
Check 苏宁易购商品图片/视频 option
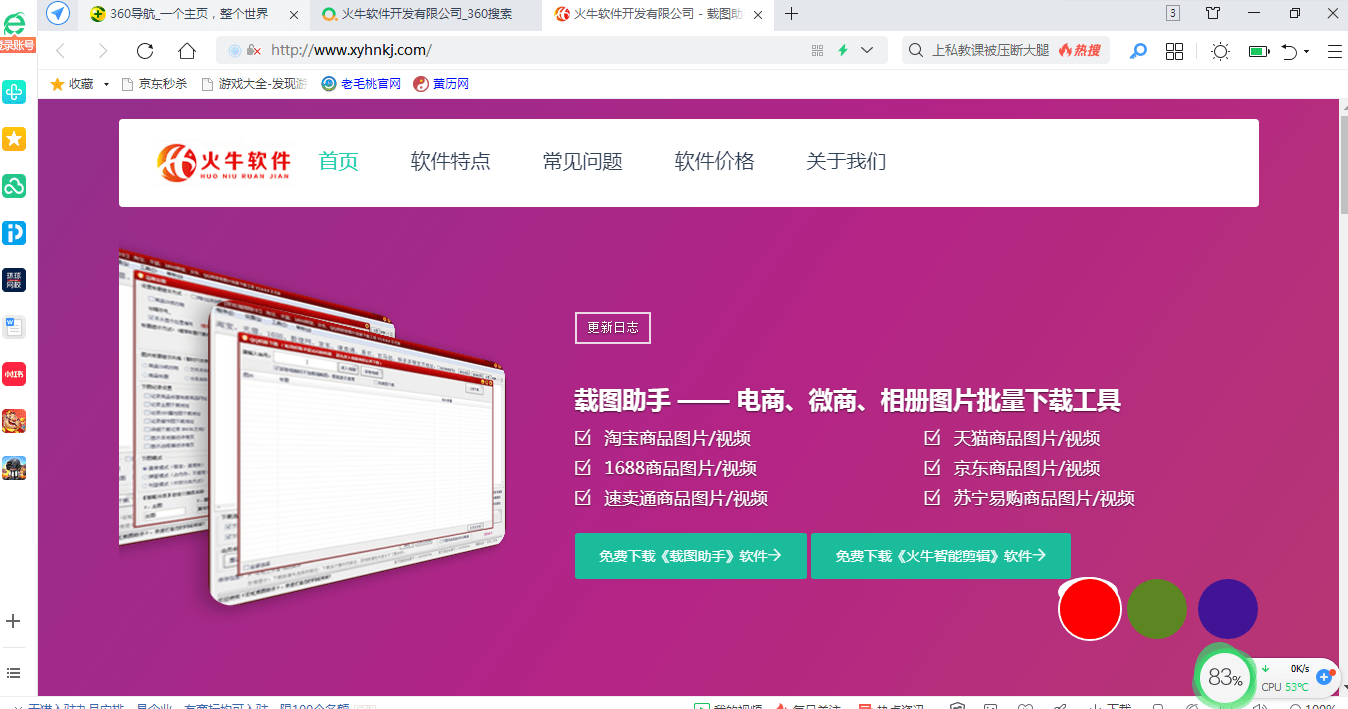929,497
